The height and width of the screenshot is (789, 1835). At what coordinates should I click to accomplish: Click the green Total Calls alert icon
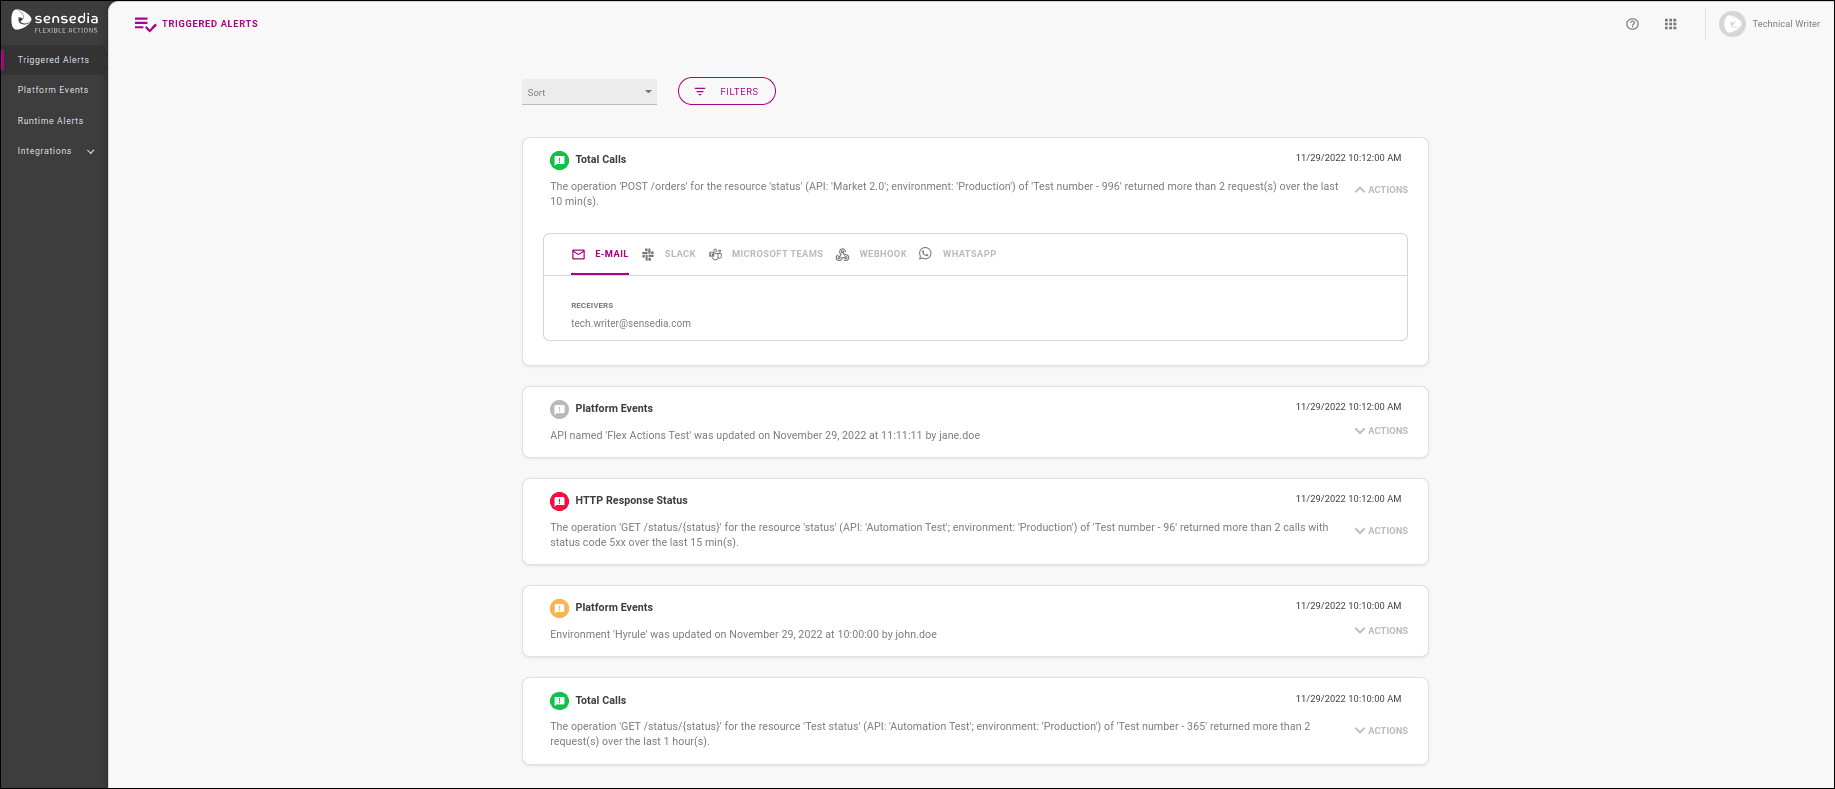pyautogui.click(x=559, y=160)
